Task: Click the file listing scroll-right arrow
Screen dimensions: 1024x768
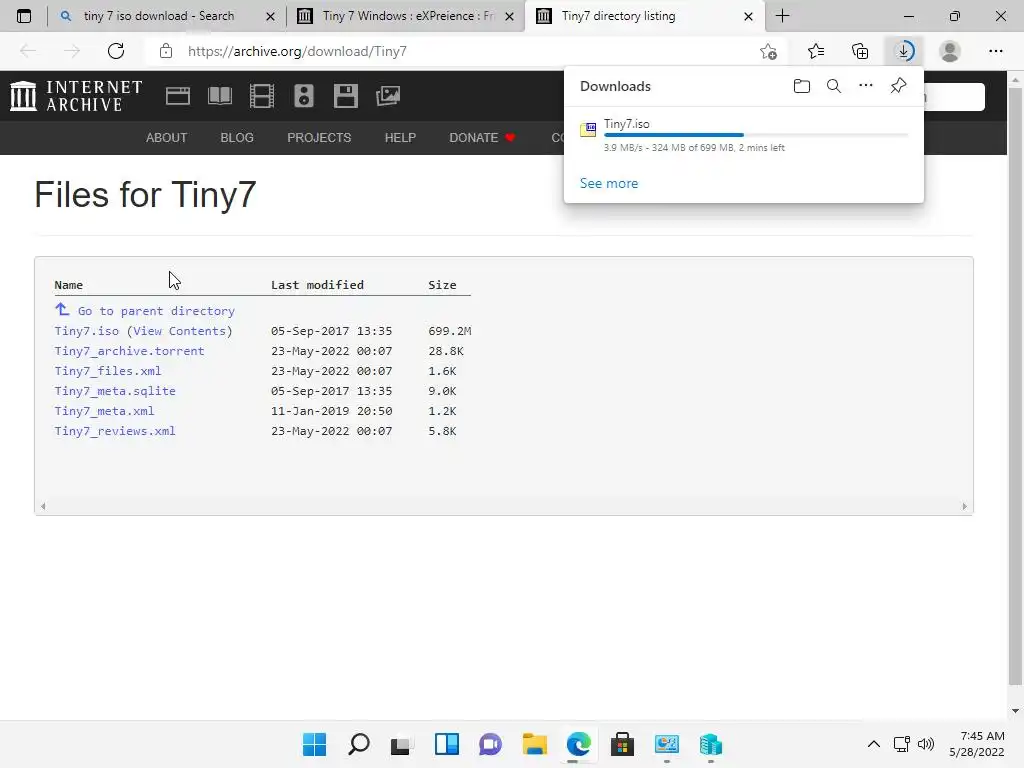Action: point(965,506)
